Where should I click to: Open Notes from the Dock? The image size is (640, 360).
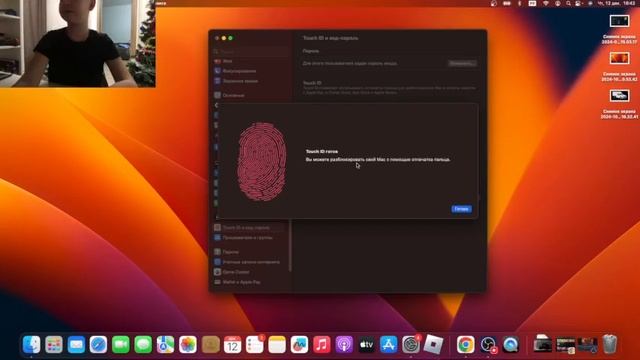pyautogui.click(x=277, y=344)
